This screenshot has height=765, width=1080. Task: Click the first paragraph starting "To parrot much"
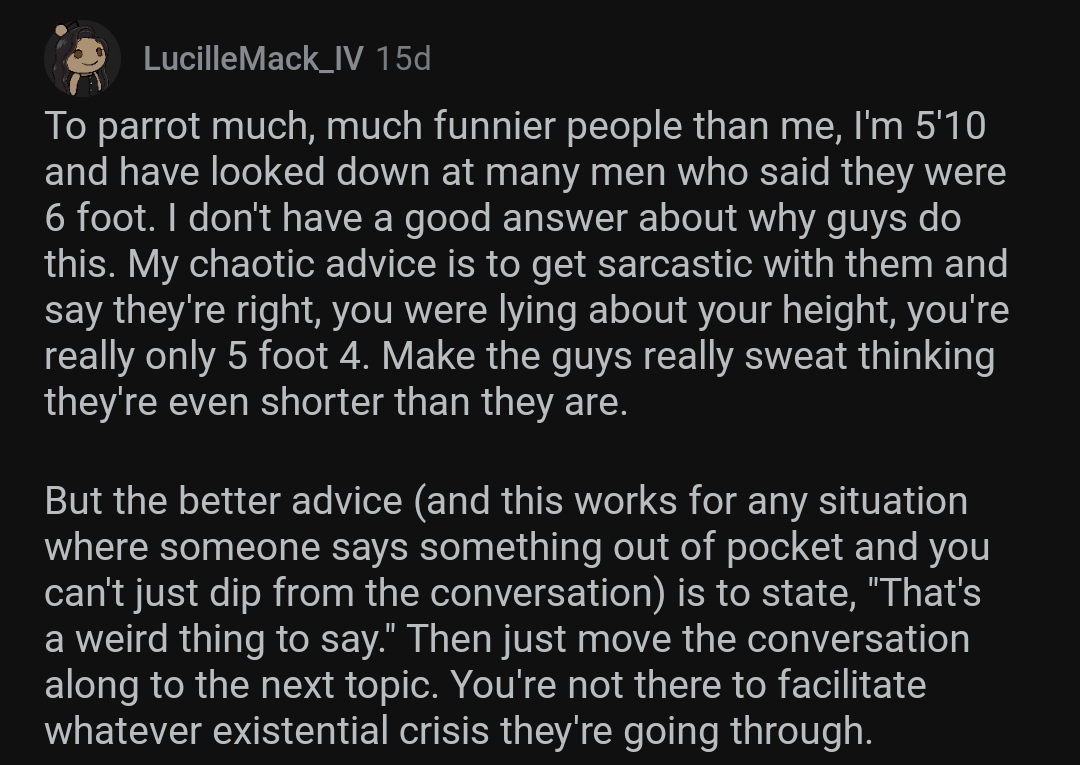[527, 264]
